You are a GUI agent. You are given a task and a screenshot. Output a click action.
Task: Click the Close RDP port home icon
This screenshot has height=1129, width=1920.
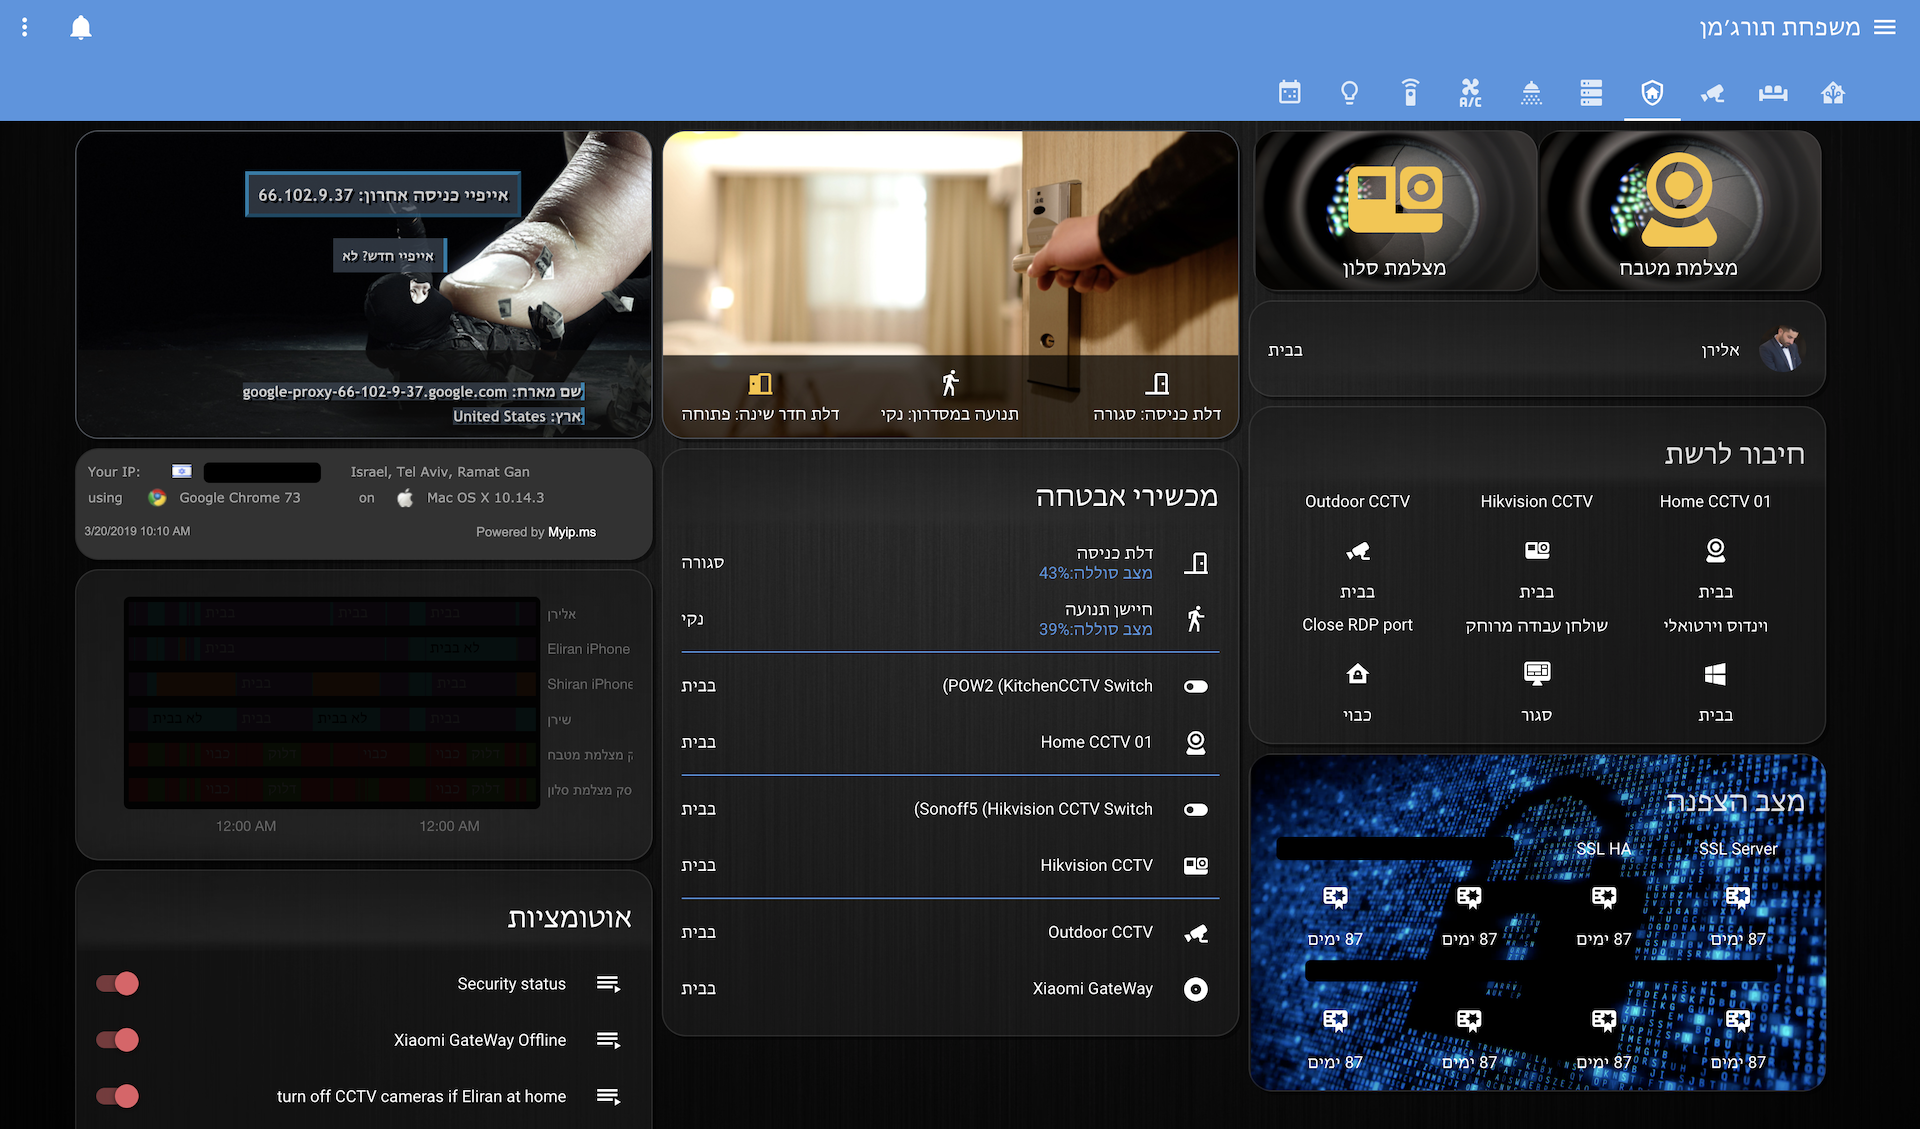click(1357, 674)
